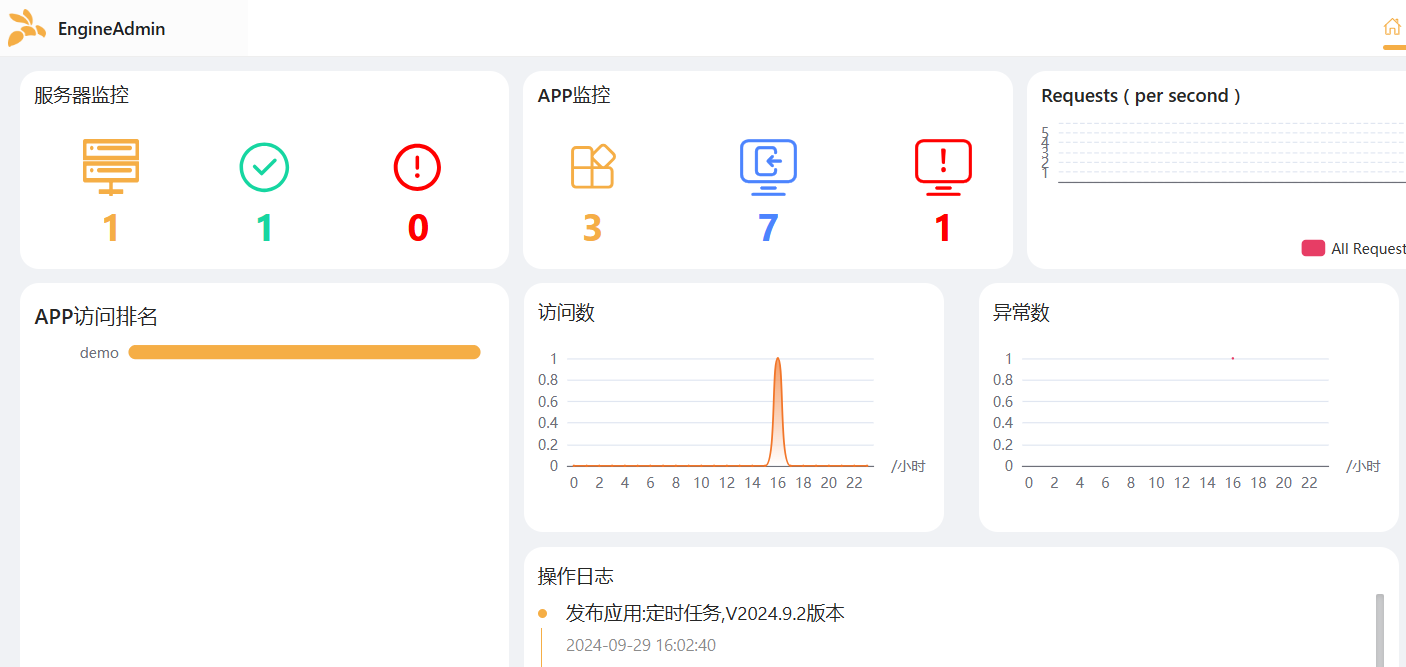Click the APP监控 card title
Image resolution: width=1406 pixels, height=667 pixels.
coord(574,96)
